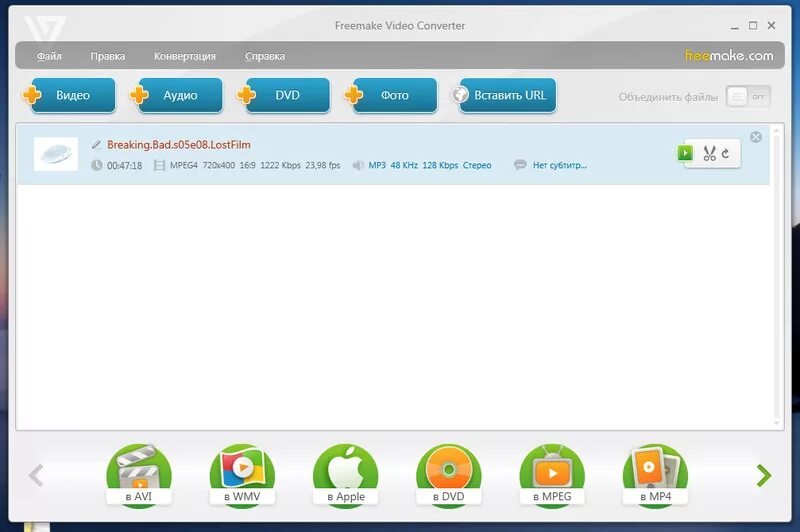Close the Freemake Video Converter window
The width and height of the screenshot is (800, 532).
pyautogui.click(x=771, y=26)
